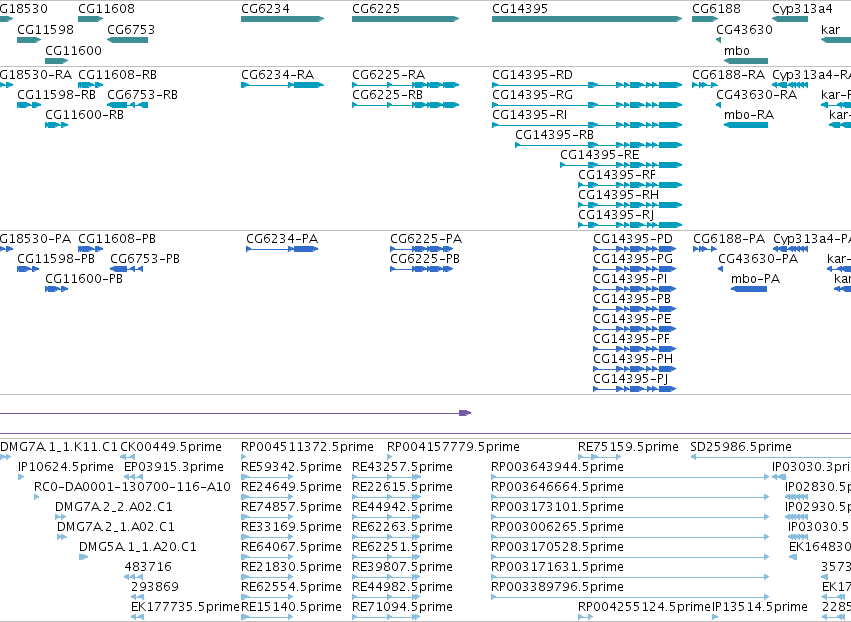Click protein CG6225-PA
Image resolution: width=851 pixels, height=622 pixels.
426,239
